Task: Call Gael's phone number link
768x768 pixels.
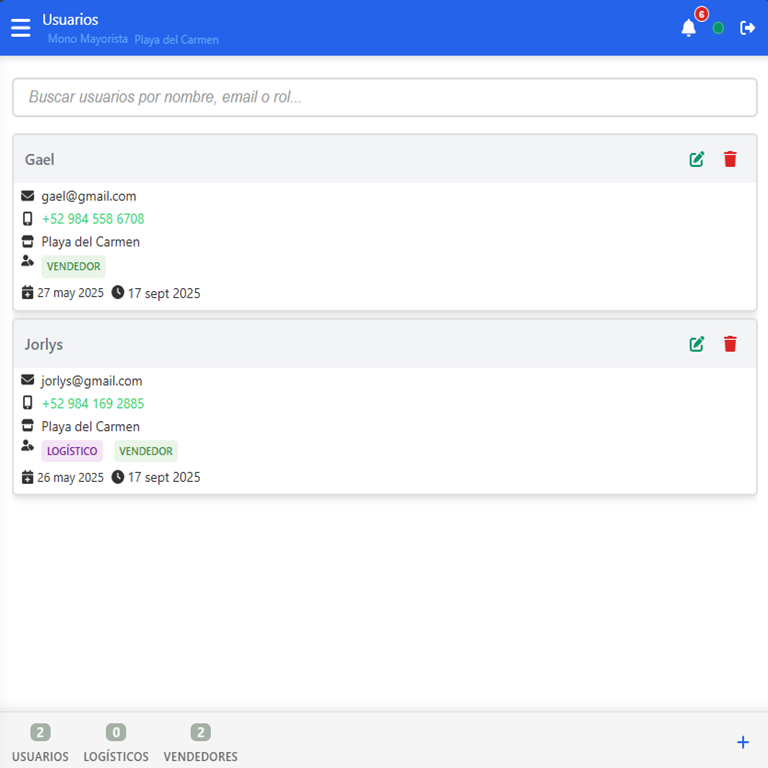Action: tap(93, 219)
